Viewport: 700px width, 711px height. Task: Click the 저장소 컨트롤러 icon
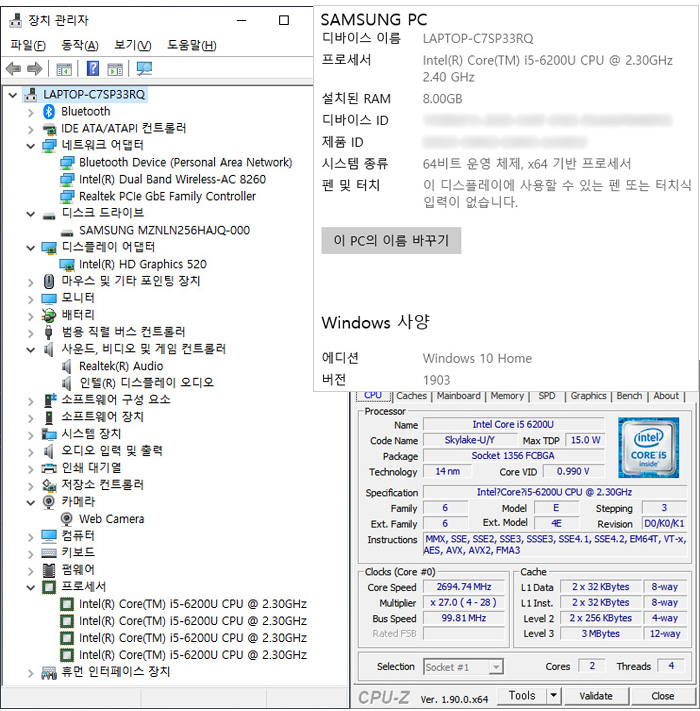coord(49,485)
